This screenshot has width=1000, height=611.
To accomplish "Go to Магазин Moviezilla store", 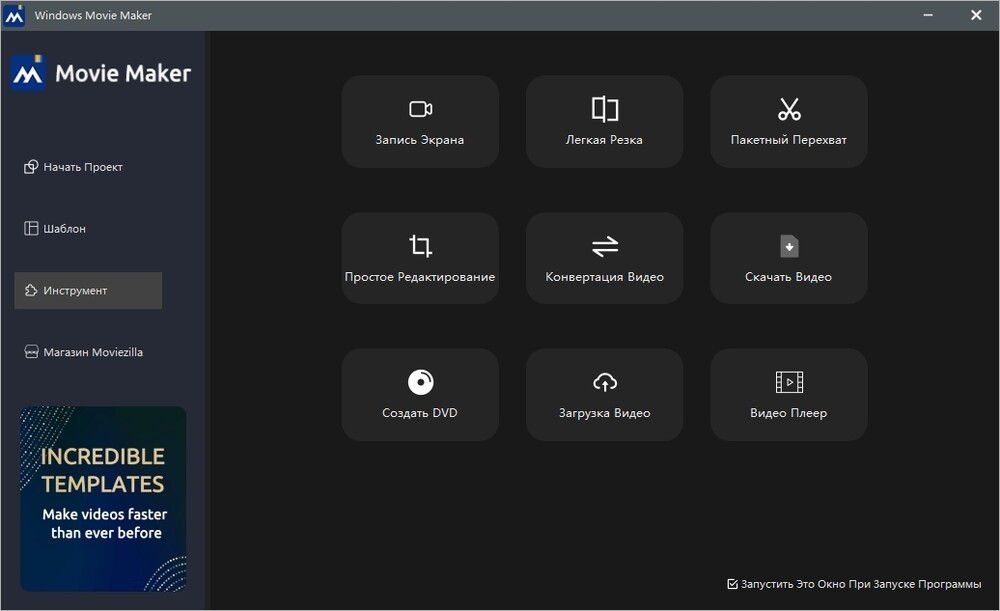I will (92, 352).
